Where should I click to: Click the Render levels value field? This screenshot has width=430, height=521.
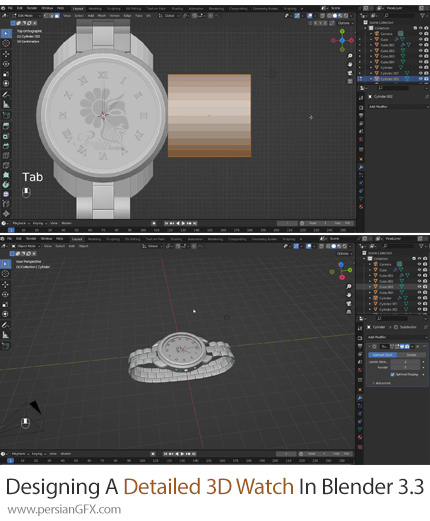tap(406, 367)
